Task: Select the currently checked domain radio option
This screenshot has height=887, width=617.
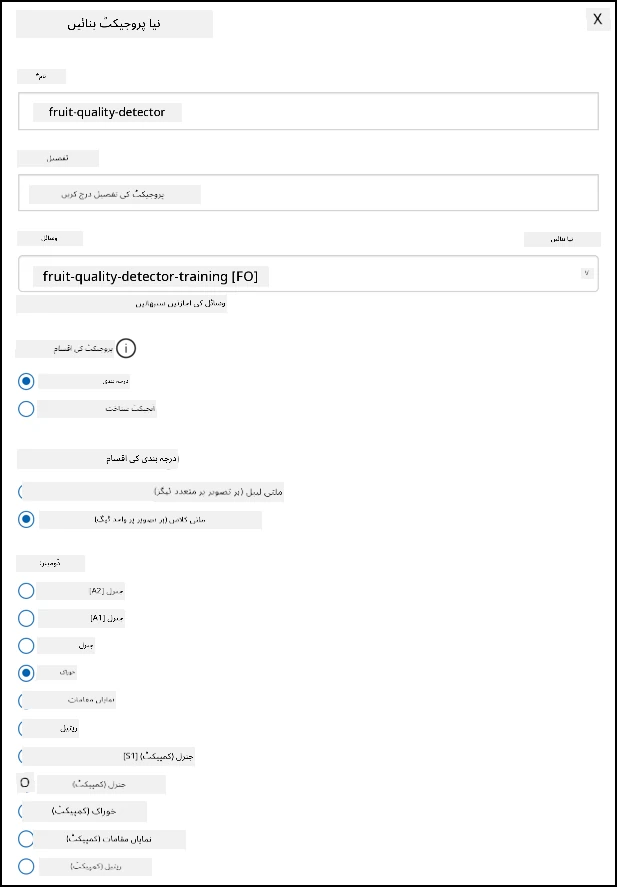Action: point(26,673)
